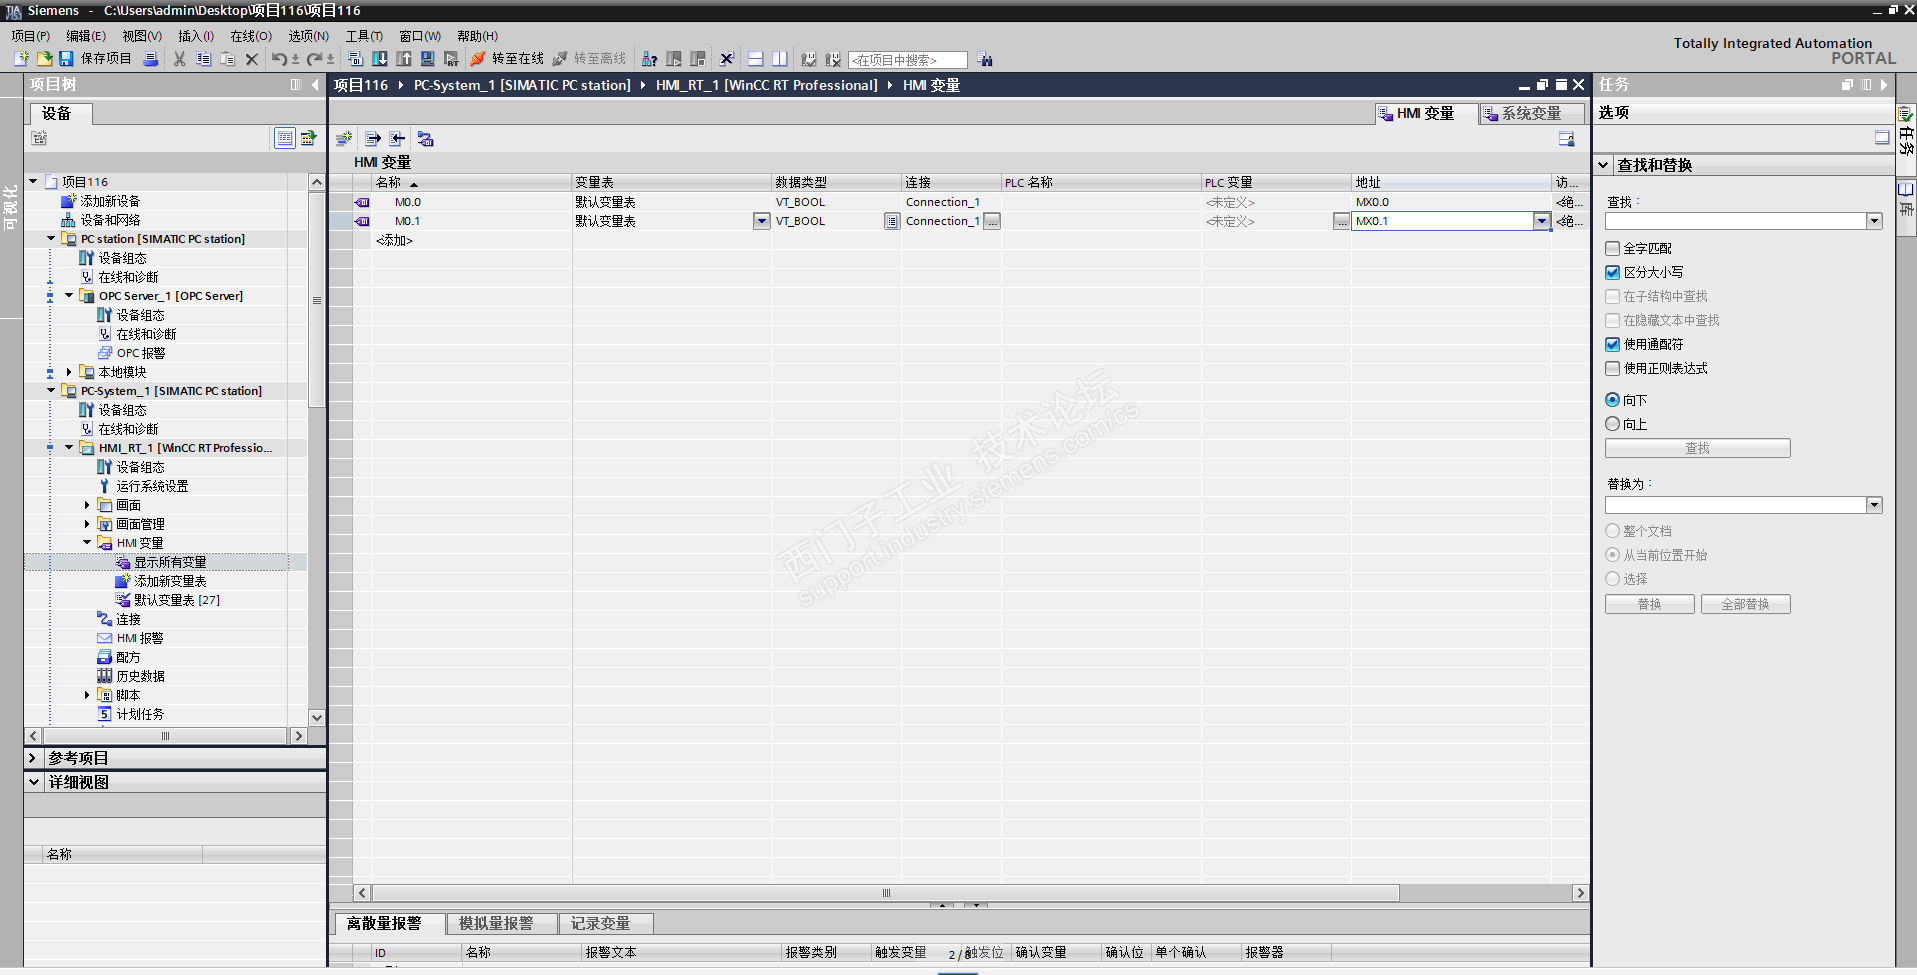Click the search-in-project binoculars icon
The width and height of the screenshot is (1917, 975).
coord(985,60)
